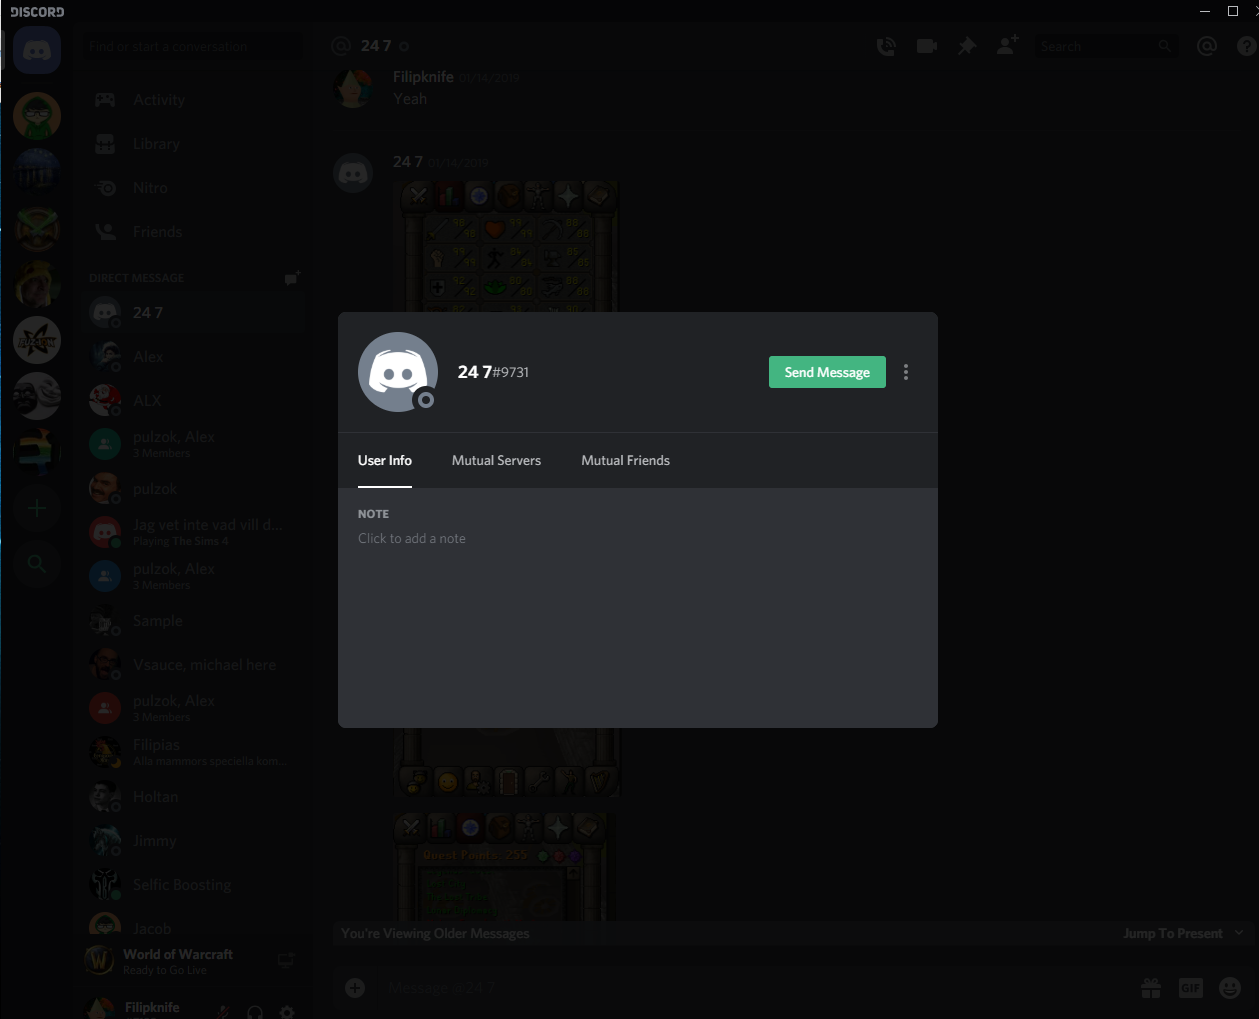The height and width of the screenshot is (1019, 1259).
Task: Open the emoji picker
Action: coord(1230,988)
